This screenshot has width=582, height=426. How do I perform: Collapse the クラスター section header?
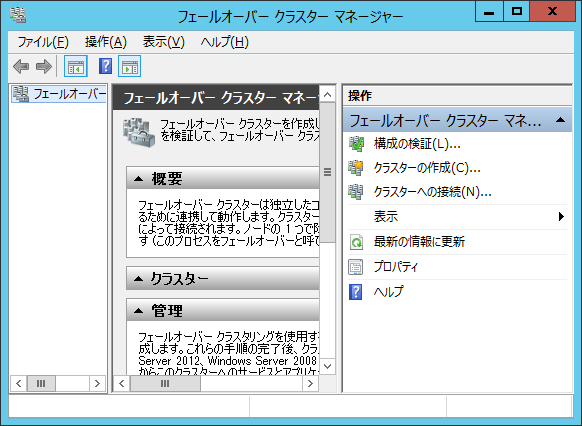pyautogui.click(x=138, y=278)
